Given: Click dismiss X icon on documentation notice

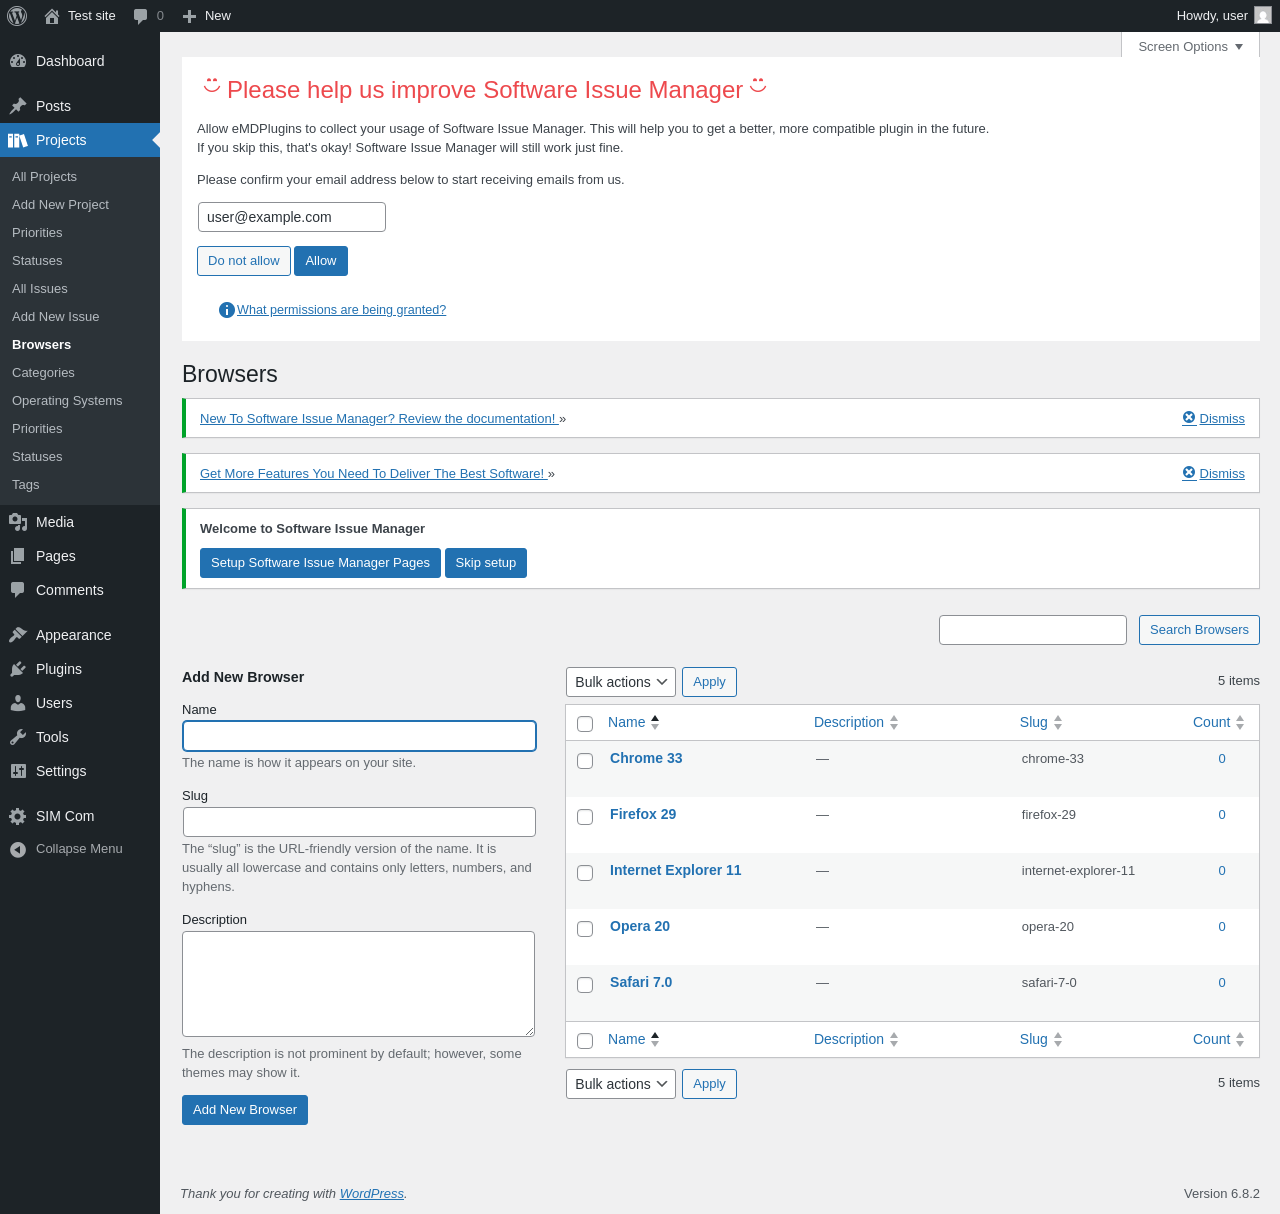Looking at the screenshot, I should pyautogui.click(x=1189, y=418).
